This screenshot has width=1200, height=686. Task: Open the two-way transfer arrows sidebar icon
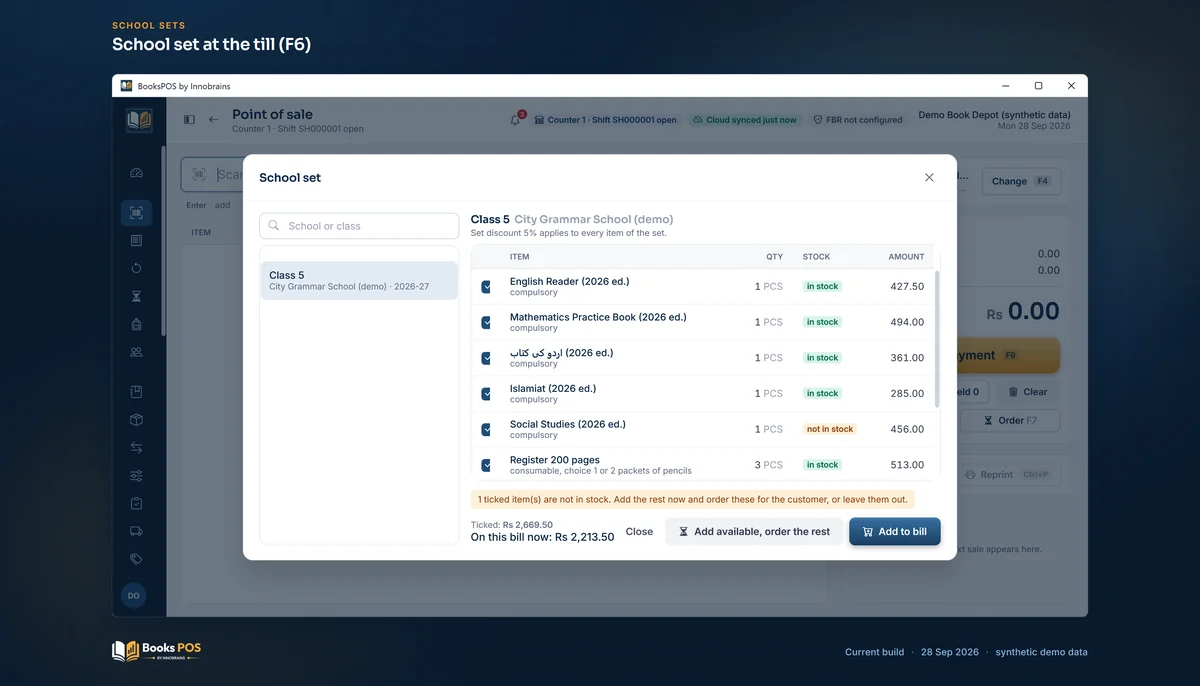[136, 448]
